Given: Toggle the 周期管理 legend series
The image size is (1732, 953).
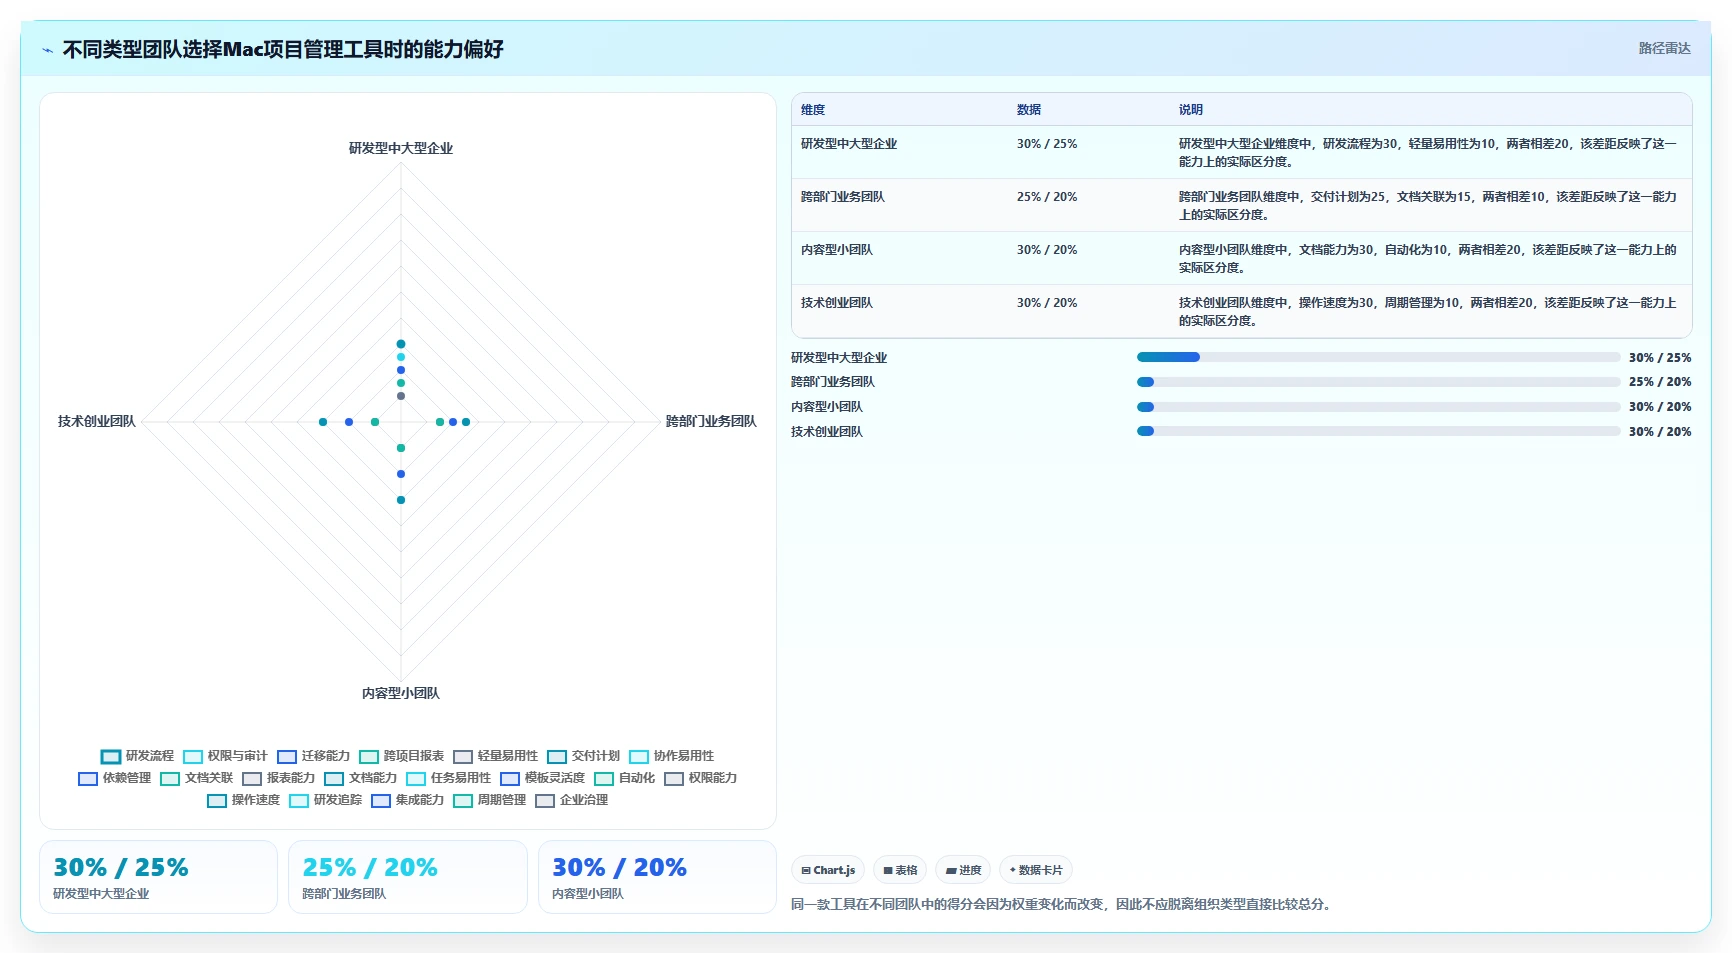Looking at the screenshot, I should tap(489, 800).
